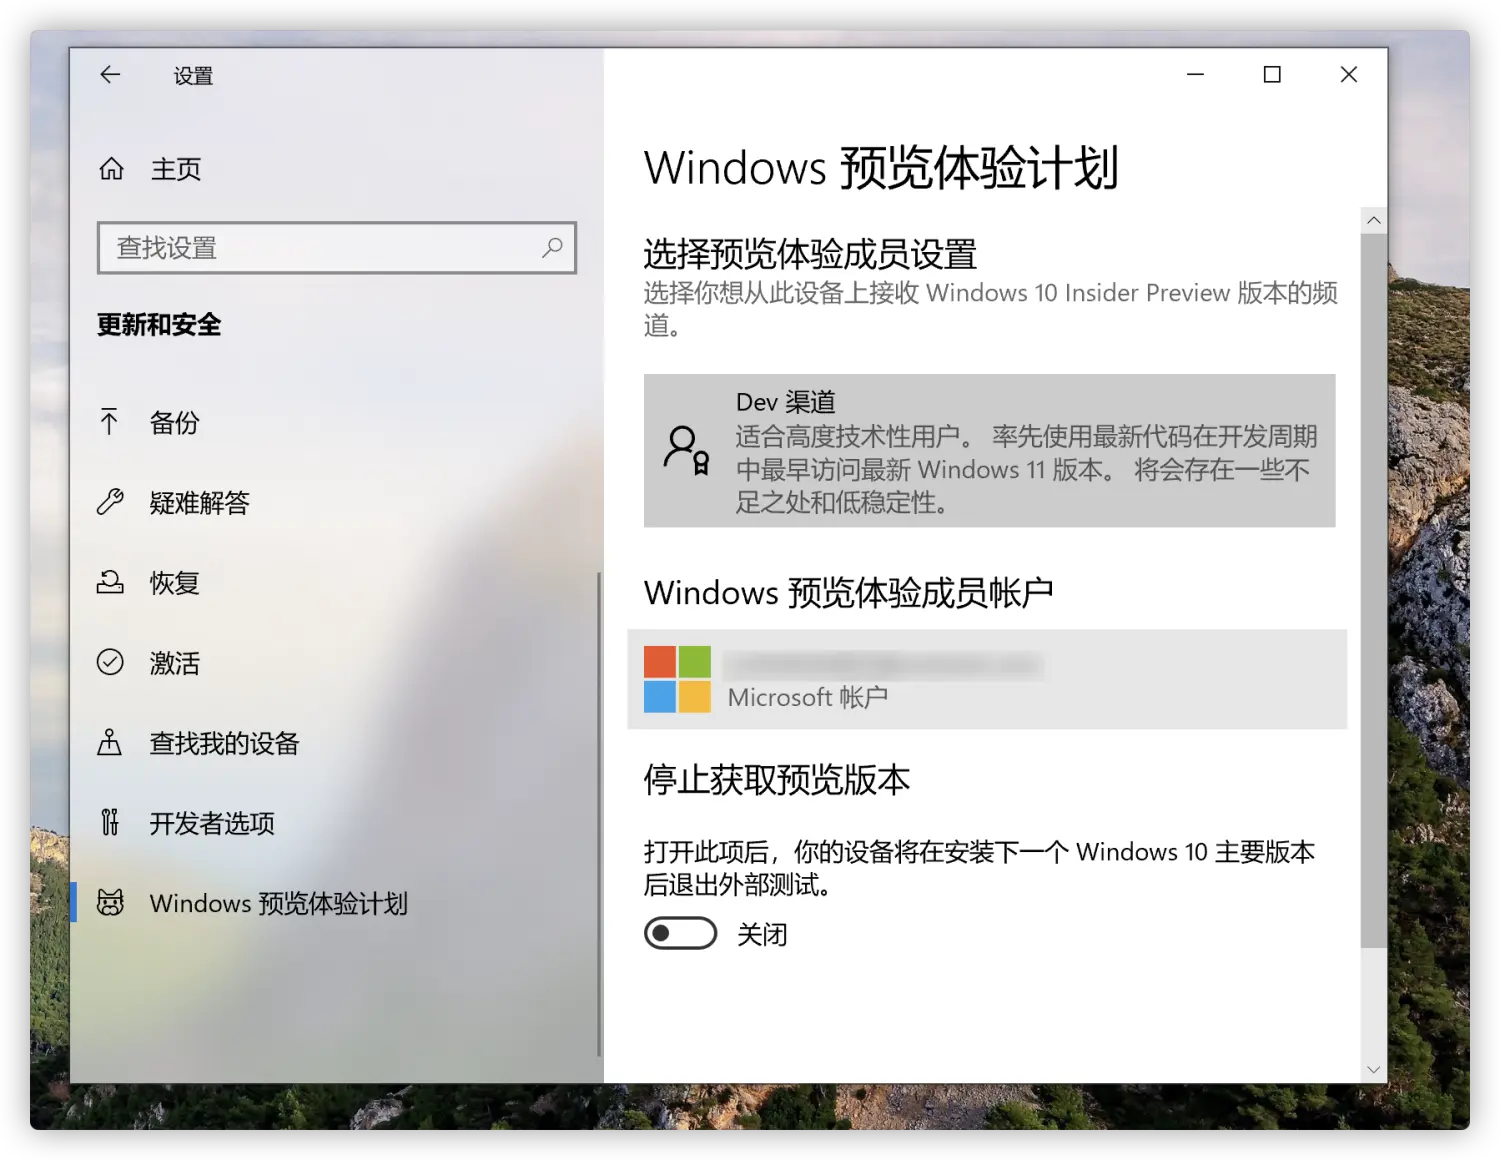Click the right-side vertical scrollbar thumb
This screenshot has width=1500, height=1160.
(1374, 590)
